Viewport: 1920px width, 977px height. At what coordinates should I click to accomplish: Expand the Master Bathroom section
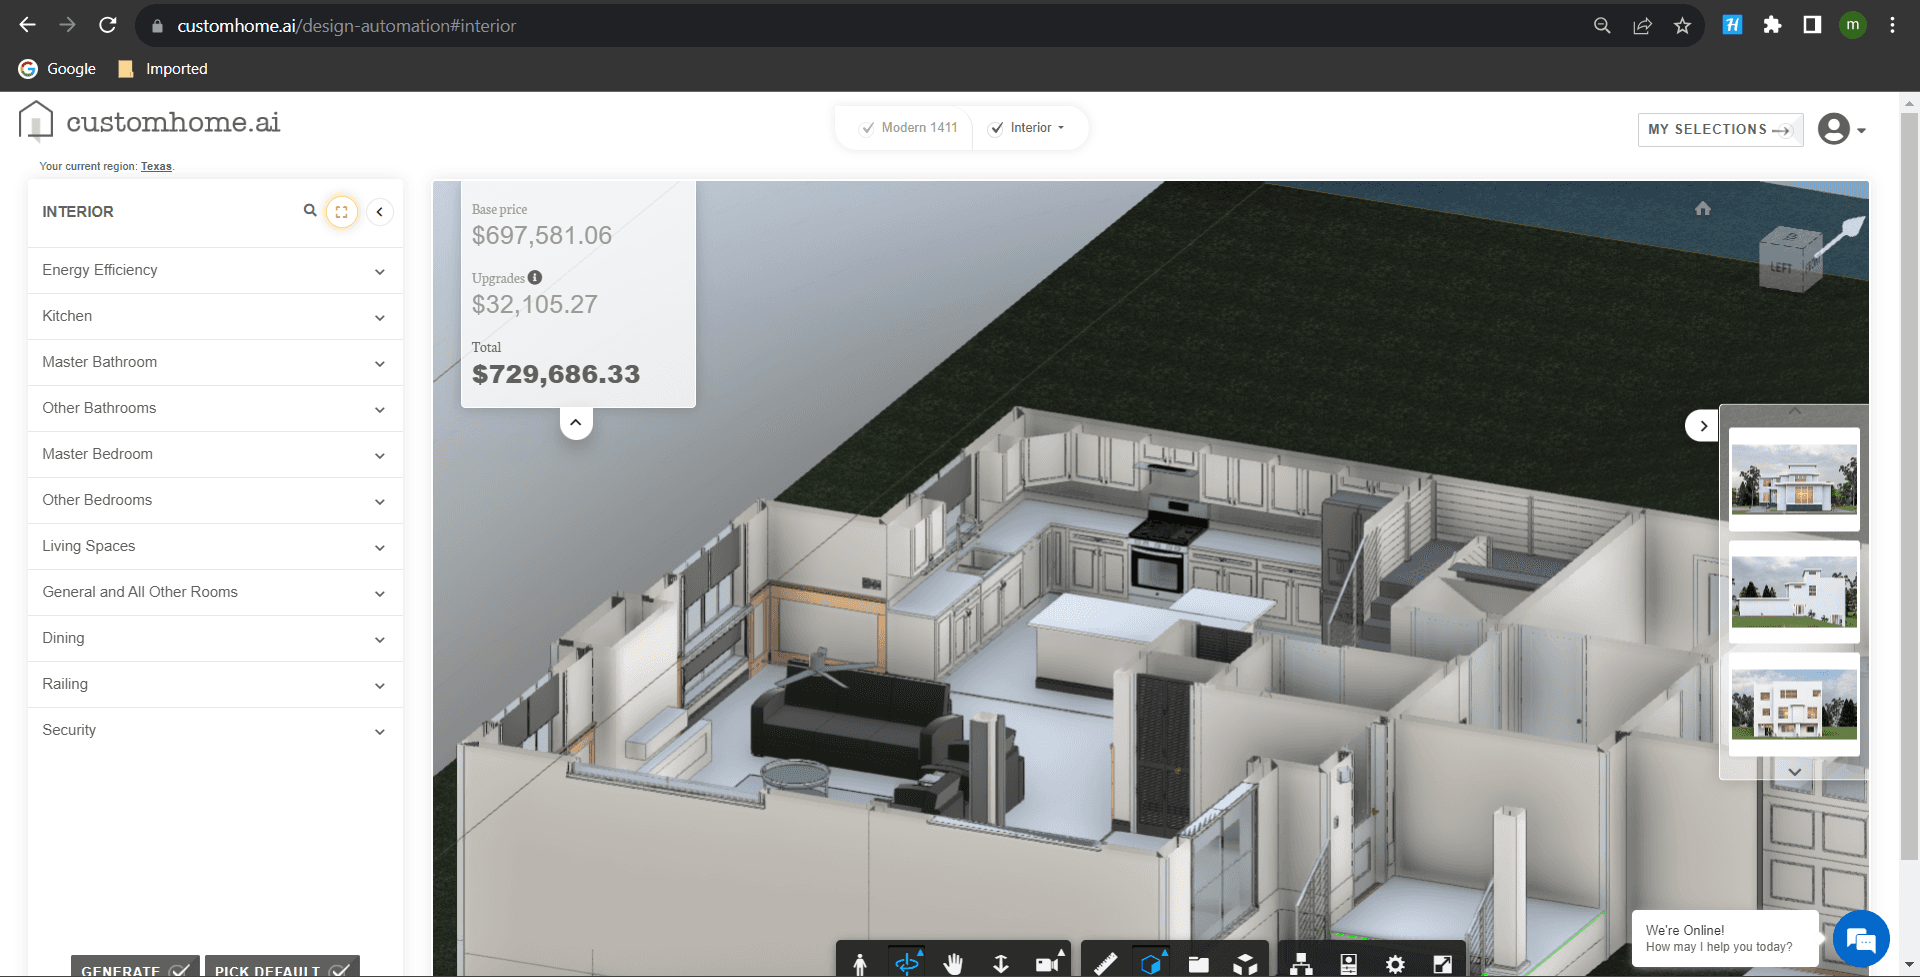pos(215,362)
